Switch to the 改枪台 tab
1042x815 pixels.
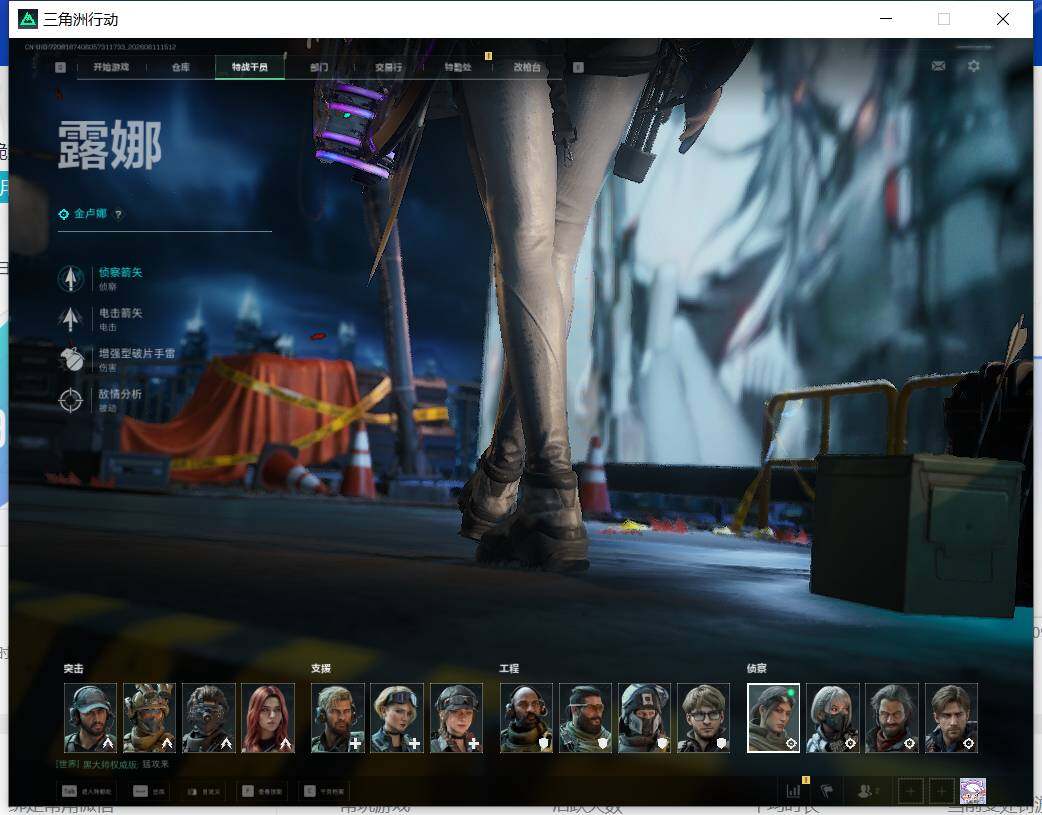point(527,67)
